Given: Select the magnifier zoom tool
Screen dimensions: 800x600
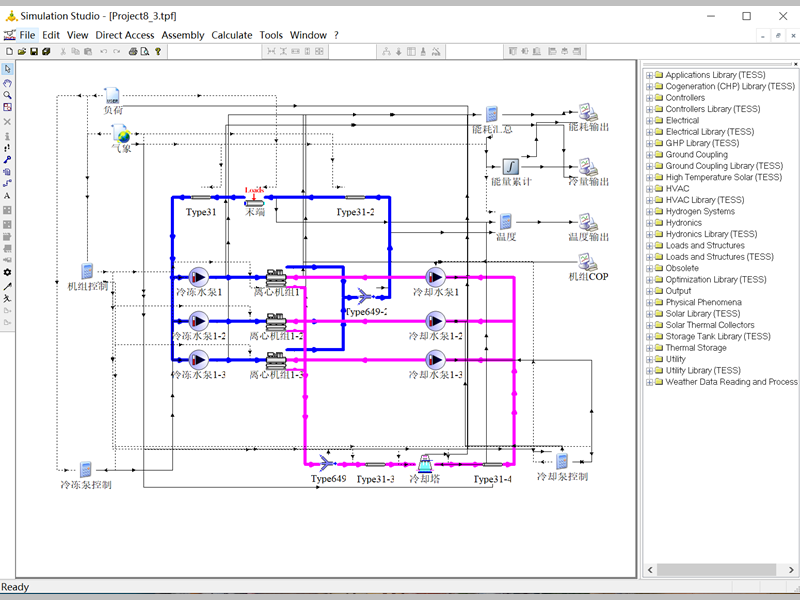Looking at the screenshot, I should tap(8, 95).
